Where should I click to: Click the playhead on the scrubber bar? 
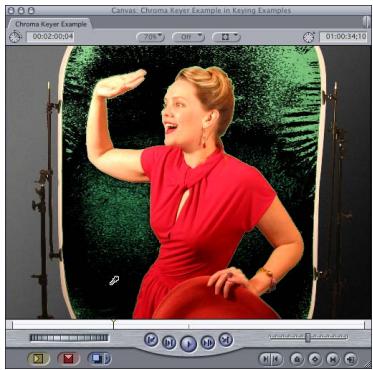pyautogui.click(x=113, y=324)
